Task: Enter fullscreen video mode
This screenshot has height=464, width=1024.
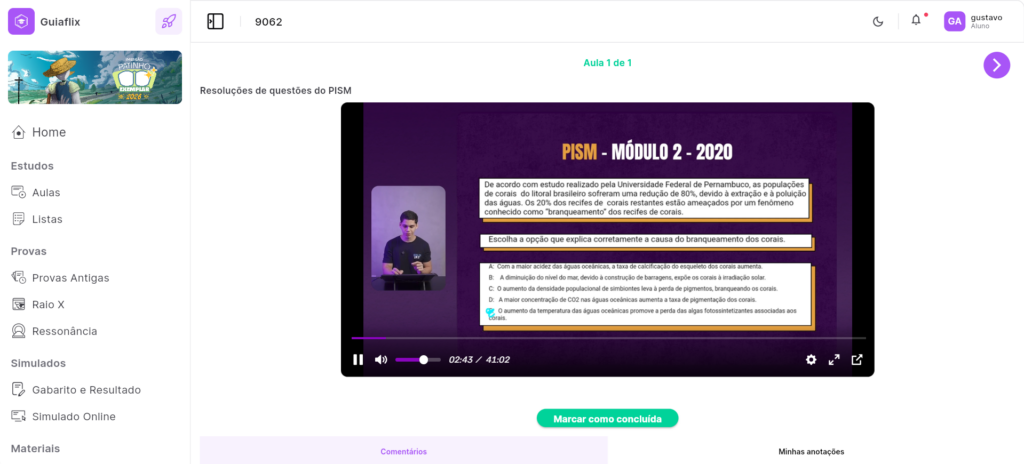Action: click(x=834, y=360)
